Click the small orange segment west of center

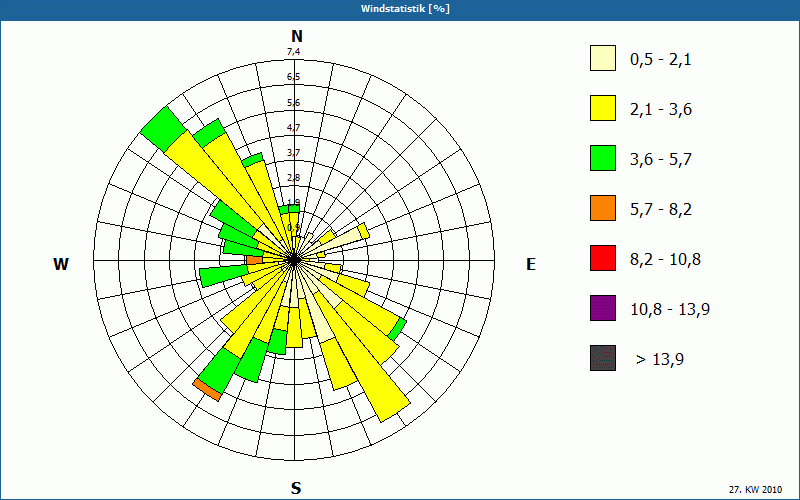(255, 260)
